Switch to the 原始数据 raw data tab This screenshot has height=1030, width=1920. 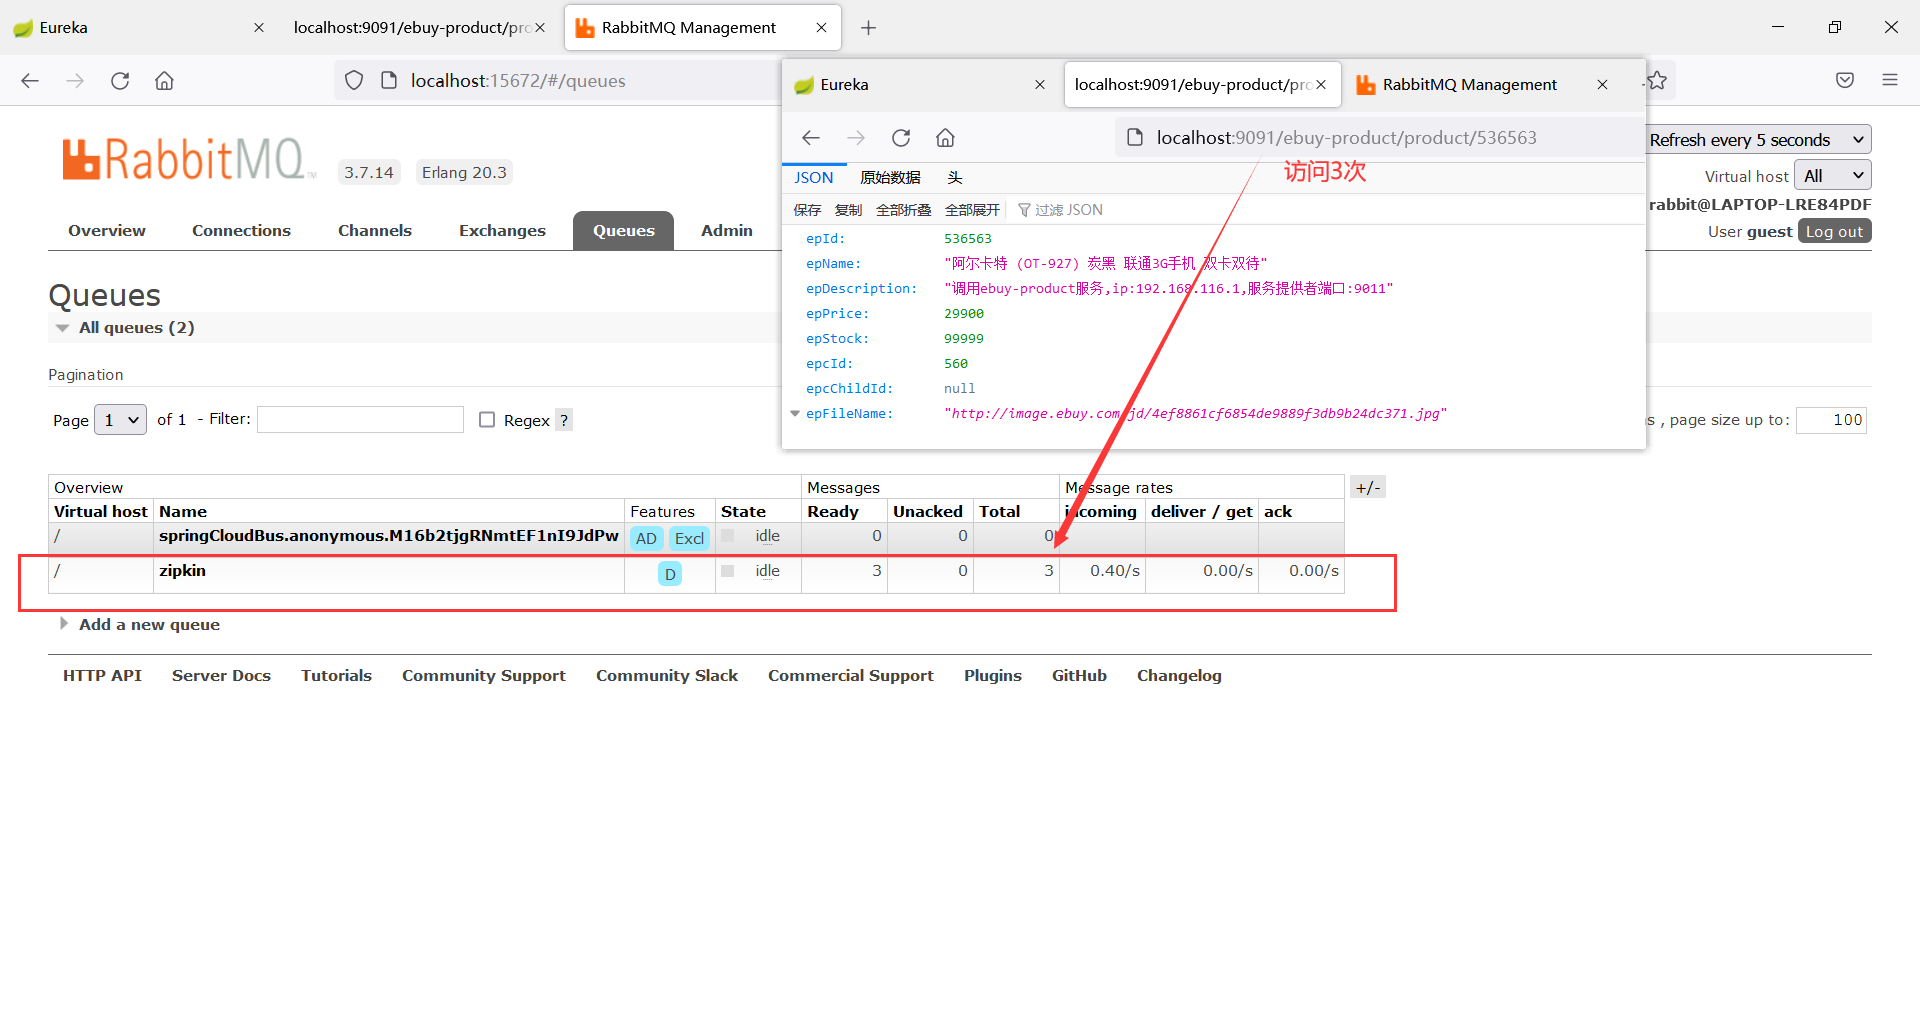(890, 178)
